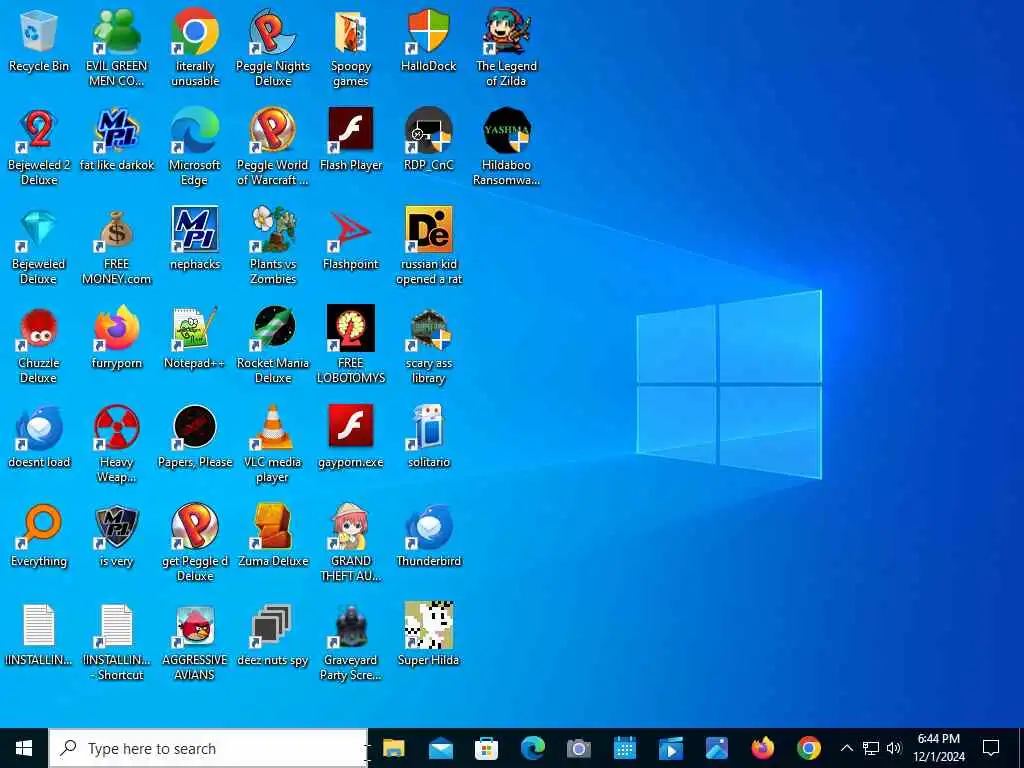Click The Legend of Zilda icon
The width and height of the screenshot is (1024, 768).
pos(507,31)
